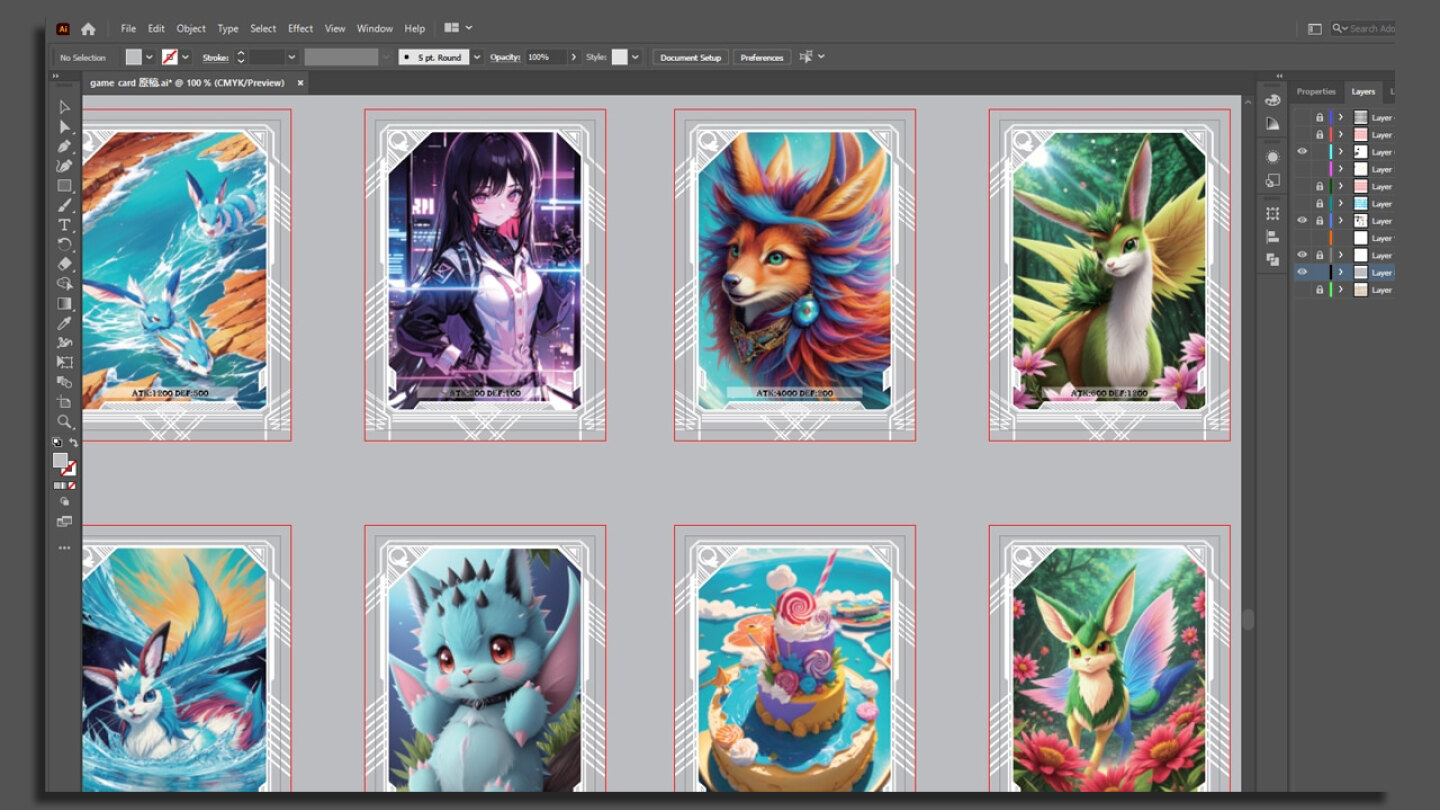Click the Stroke label link
This screenshot has height=810, width=1440.
(x=216, y=57)
